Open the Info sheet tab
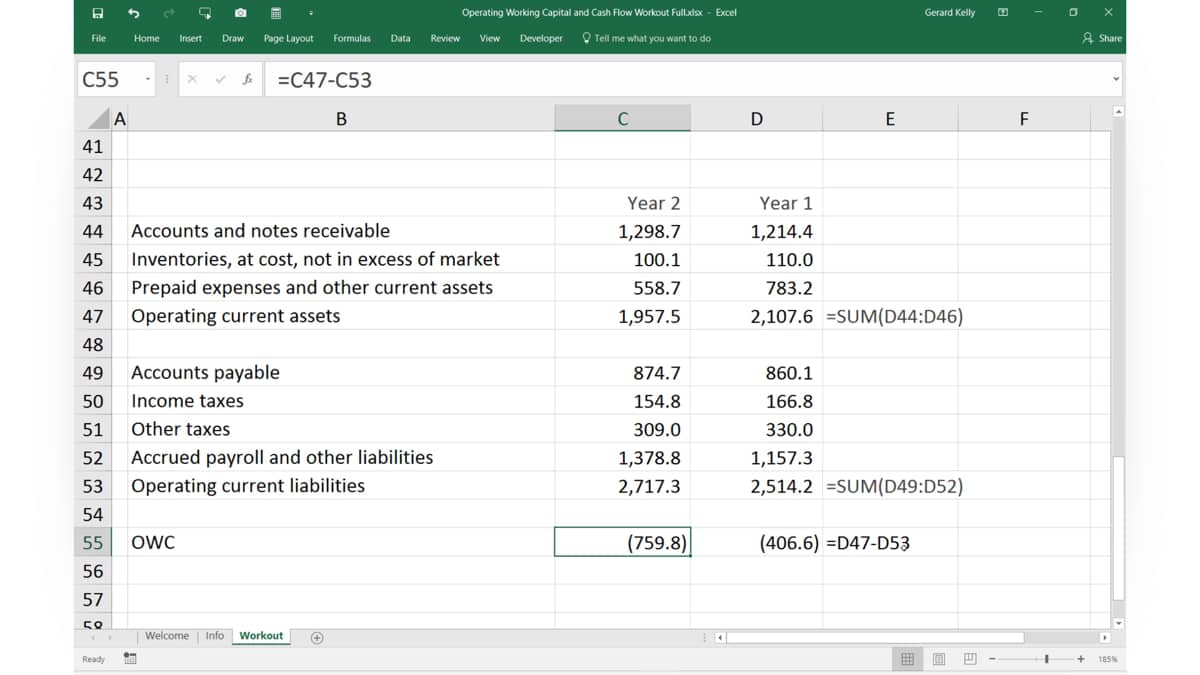Viewport: 1200px width, 675px height. (215, 636)
